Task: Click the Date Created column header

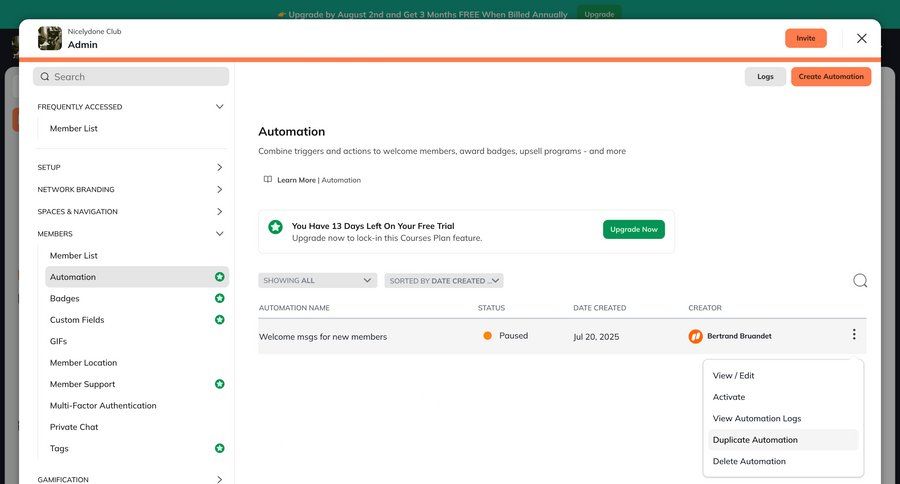Action: 599,308
